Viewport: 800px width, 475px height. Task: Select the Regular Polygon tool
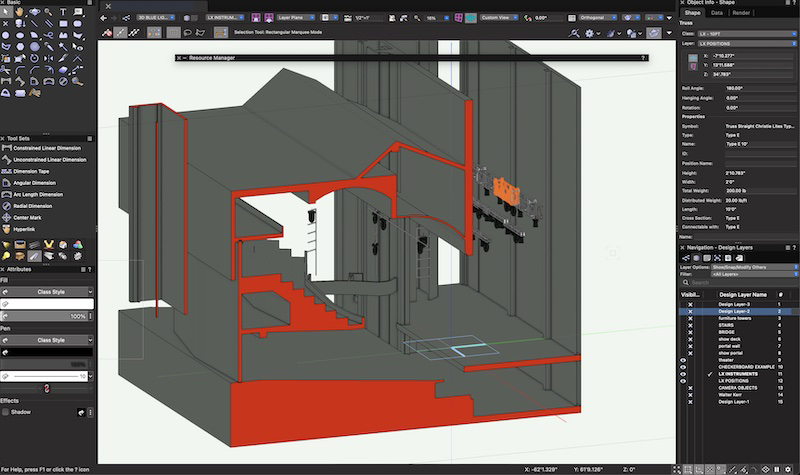coord(20,46)
